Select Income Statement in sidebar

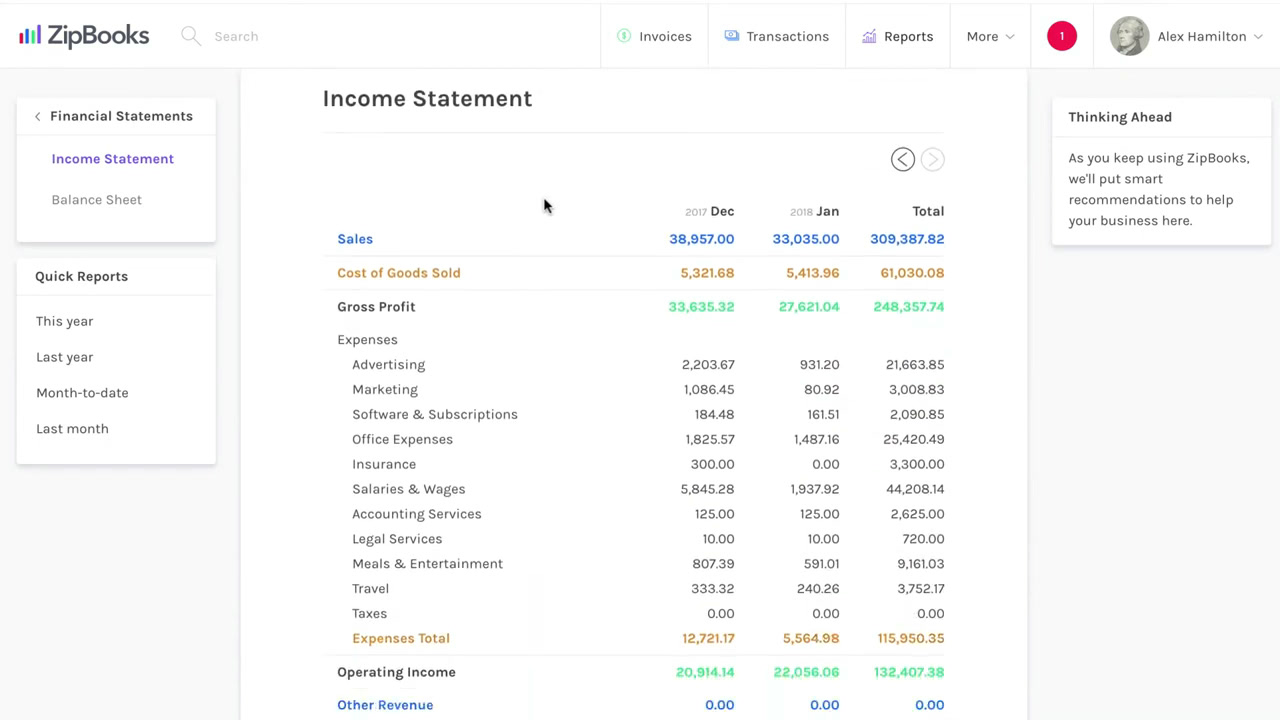pos(112,159)
